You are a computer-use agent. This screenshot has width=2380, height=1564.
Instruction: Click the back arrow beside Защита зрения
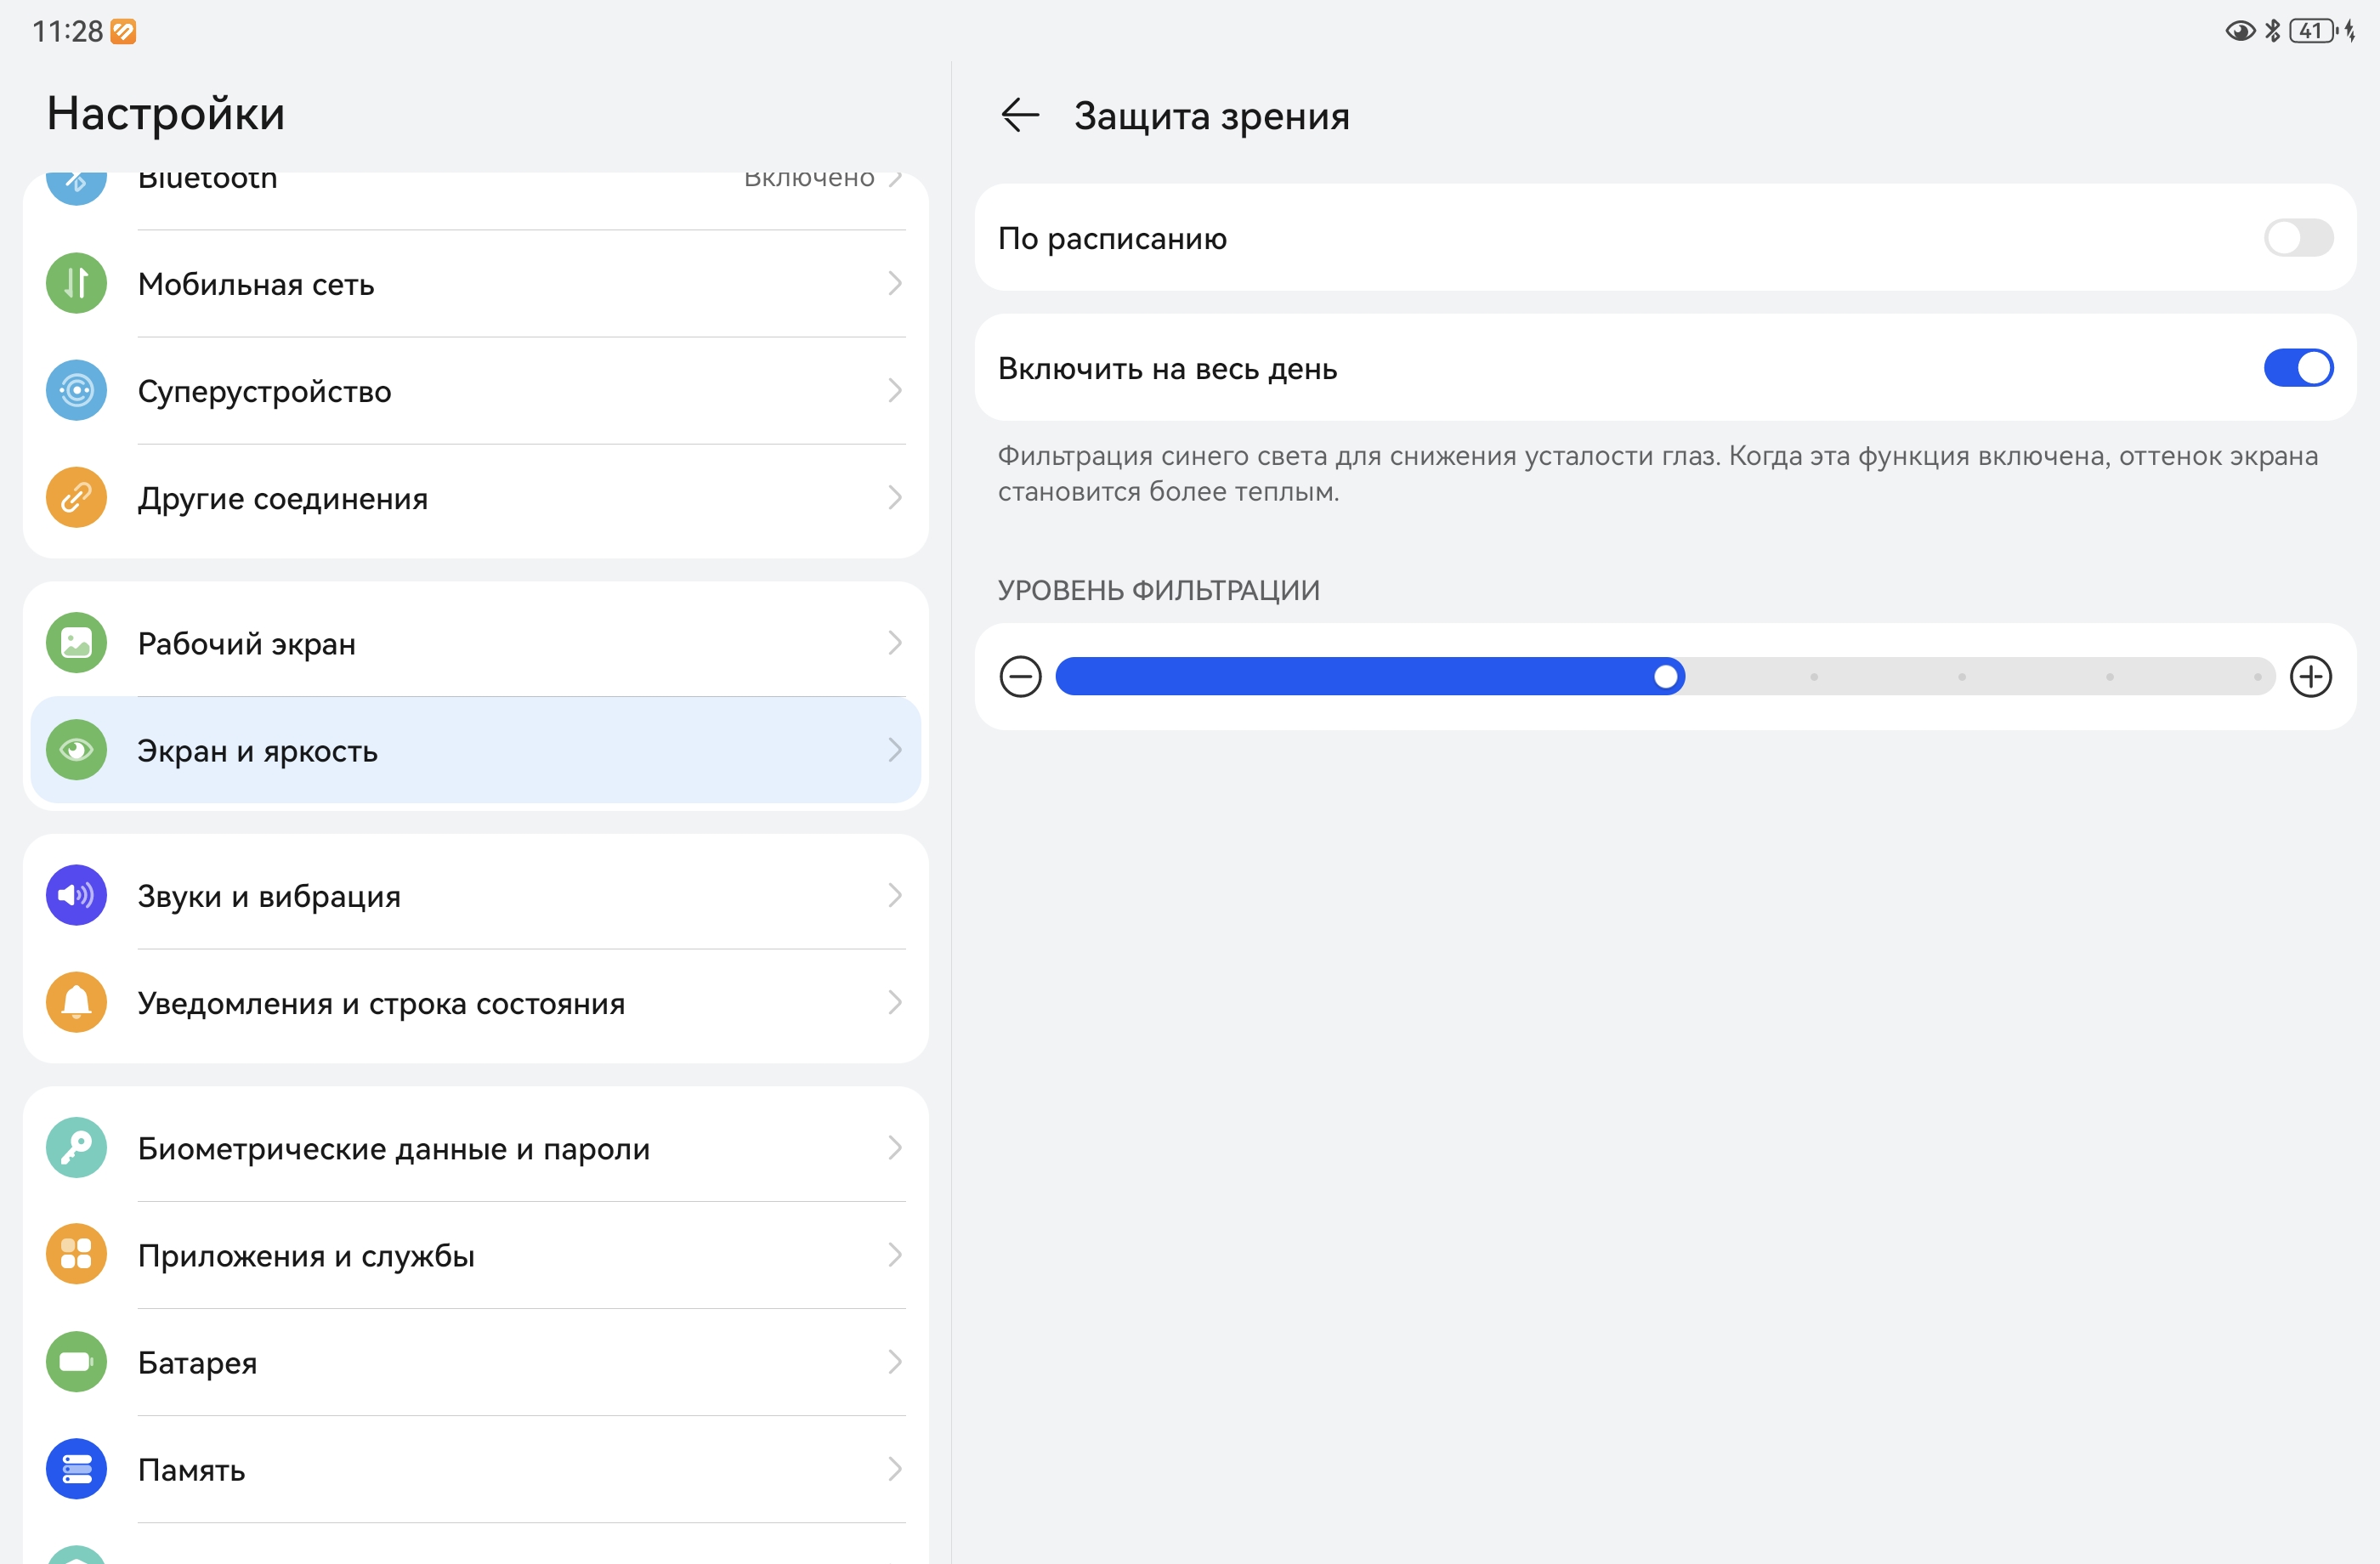[1020, 115]
